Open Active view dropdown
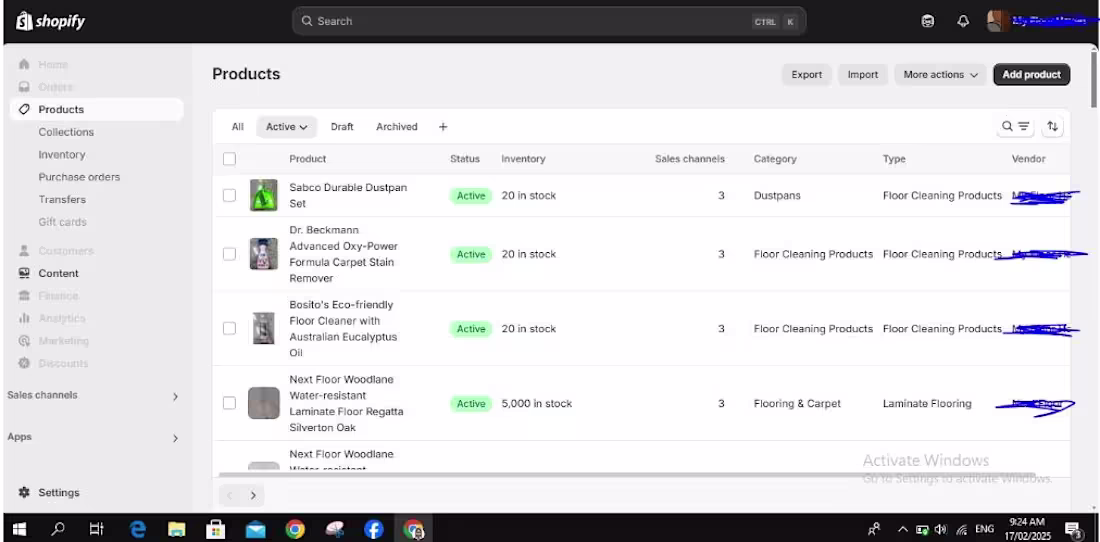This screenshot has height=542, width=1100. 287,127
